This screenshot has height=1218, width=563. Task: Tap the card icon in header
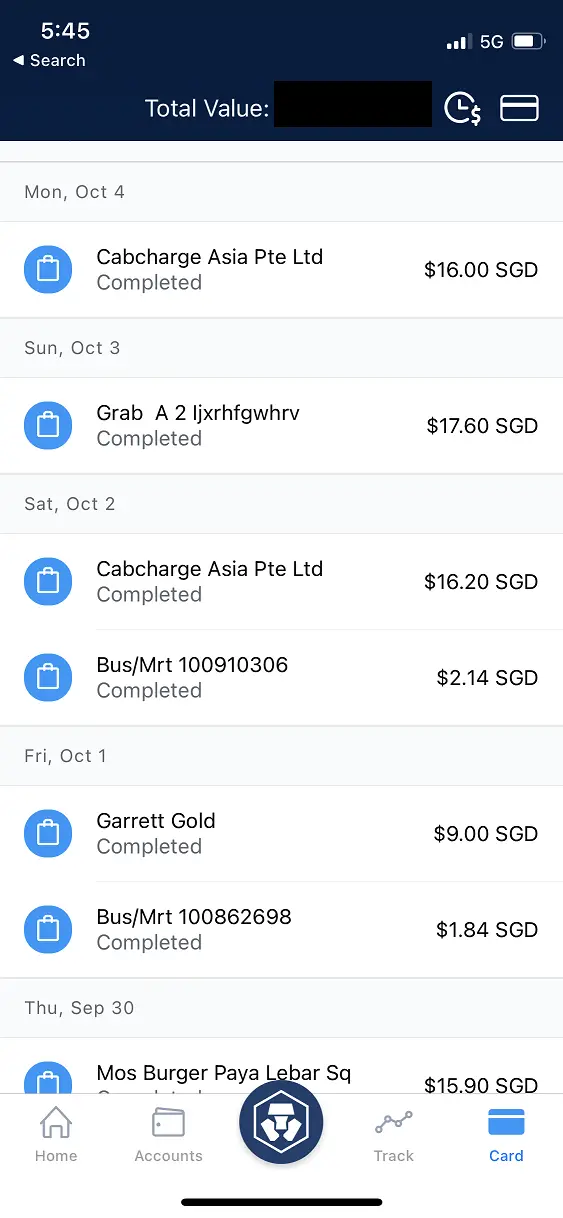(x=519, y=108)
